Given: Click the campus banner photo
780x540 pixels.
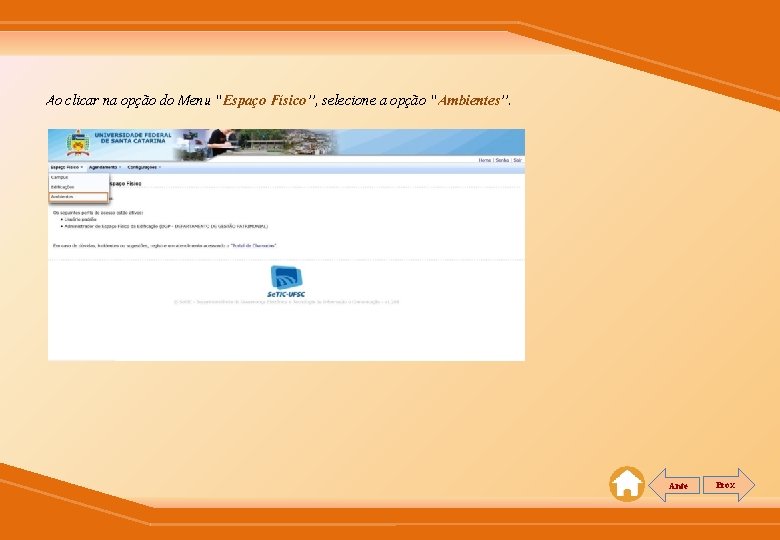Looking at the screenshot, I should (x=256, y=145).
